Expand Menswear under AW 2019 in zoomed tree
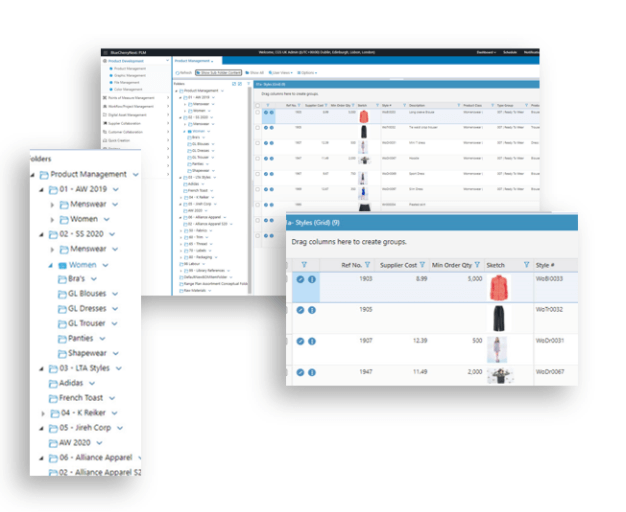The height and width of the screenshot is (512, 626). click(52, 205)
